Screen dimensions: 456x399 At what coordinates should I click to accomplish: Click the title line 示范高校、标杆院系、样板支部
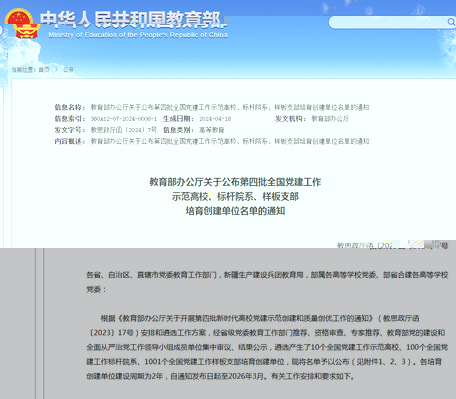(x=235, y=196)
